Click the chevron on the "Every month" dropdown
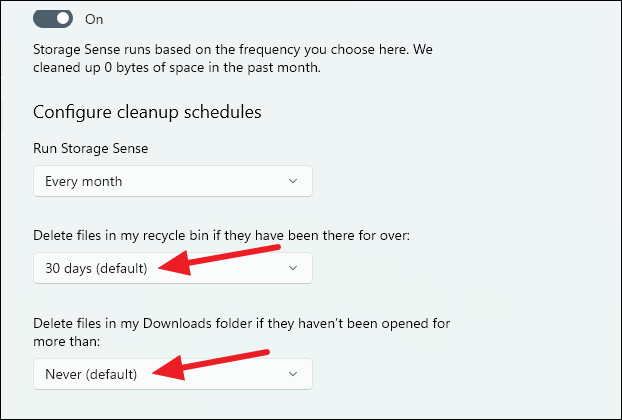 [293, 181]
